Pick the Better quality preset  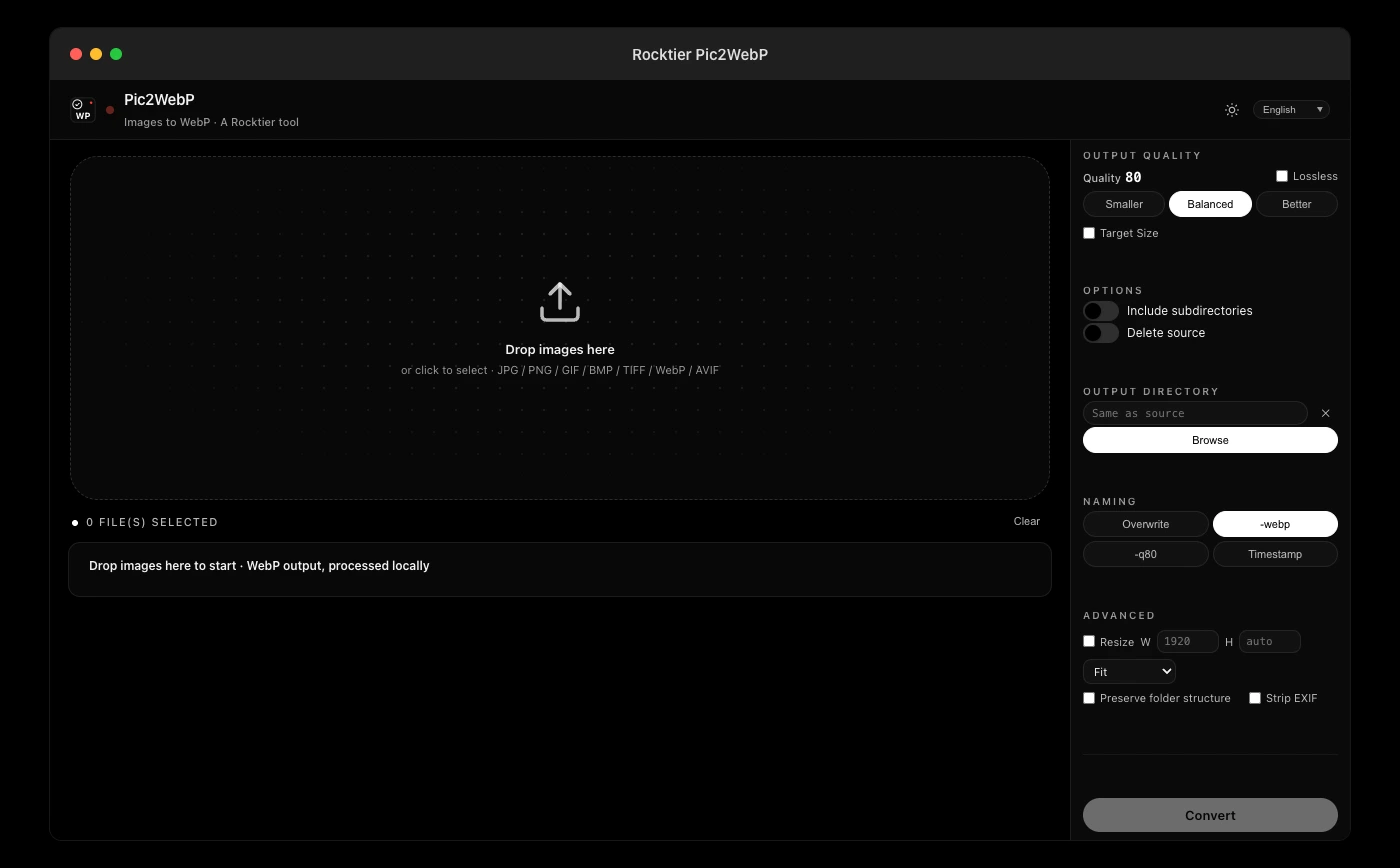coord(1296,204)
